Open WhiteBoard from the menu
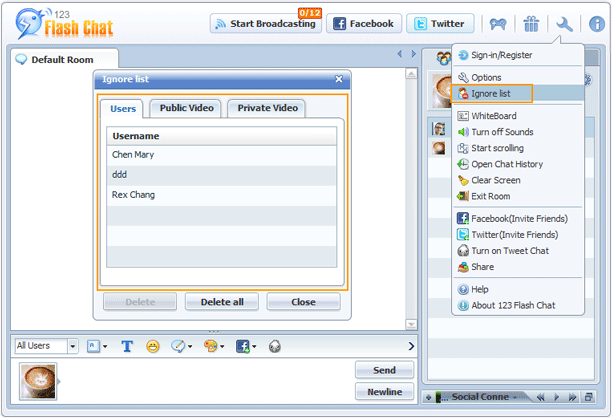Screen dimensions: 612x418 (518, 116)
